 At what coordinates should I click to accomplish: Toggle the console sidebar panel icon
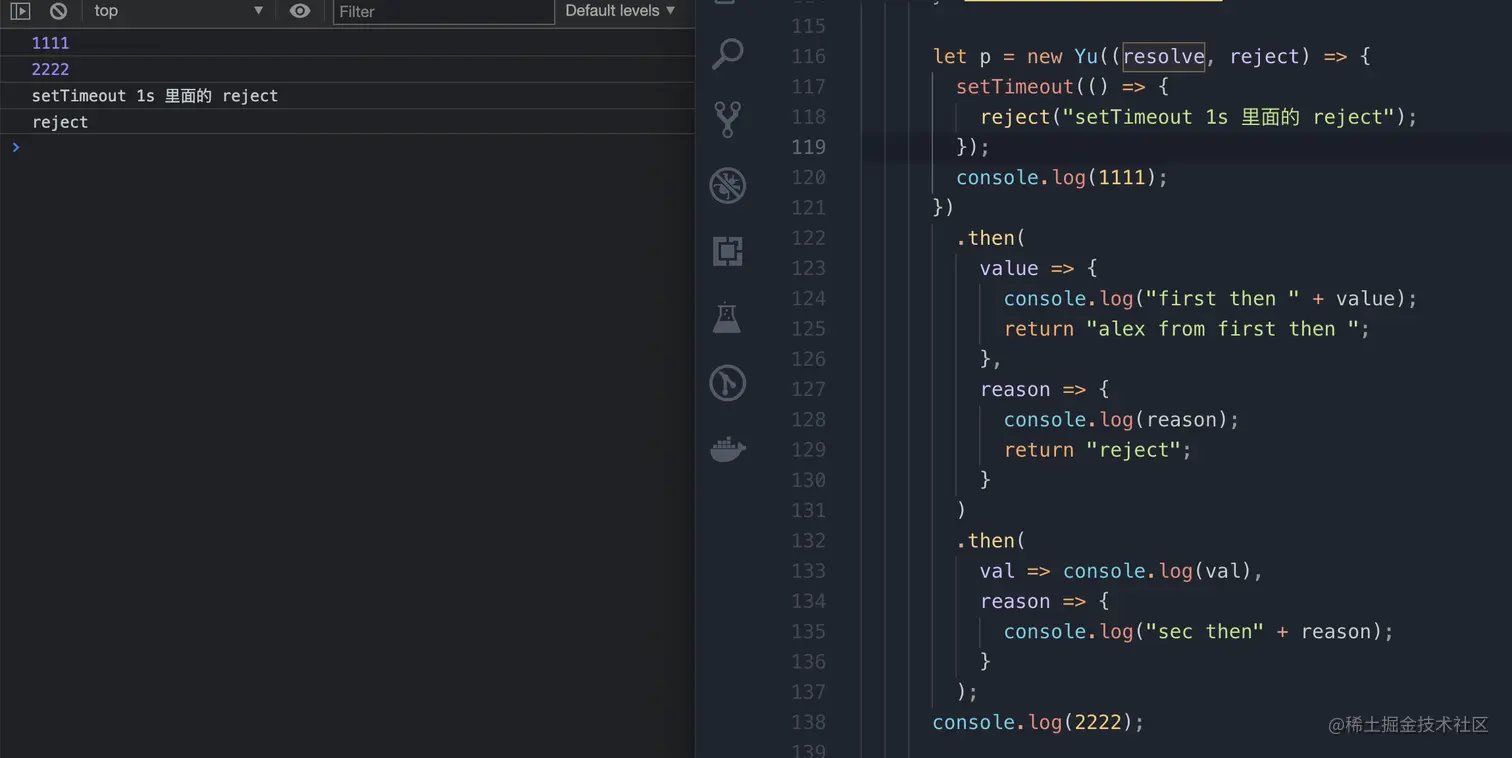[20, 11]
